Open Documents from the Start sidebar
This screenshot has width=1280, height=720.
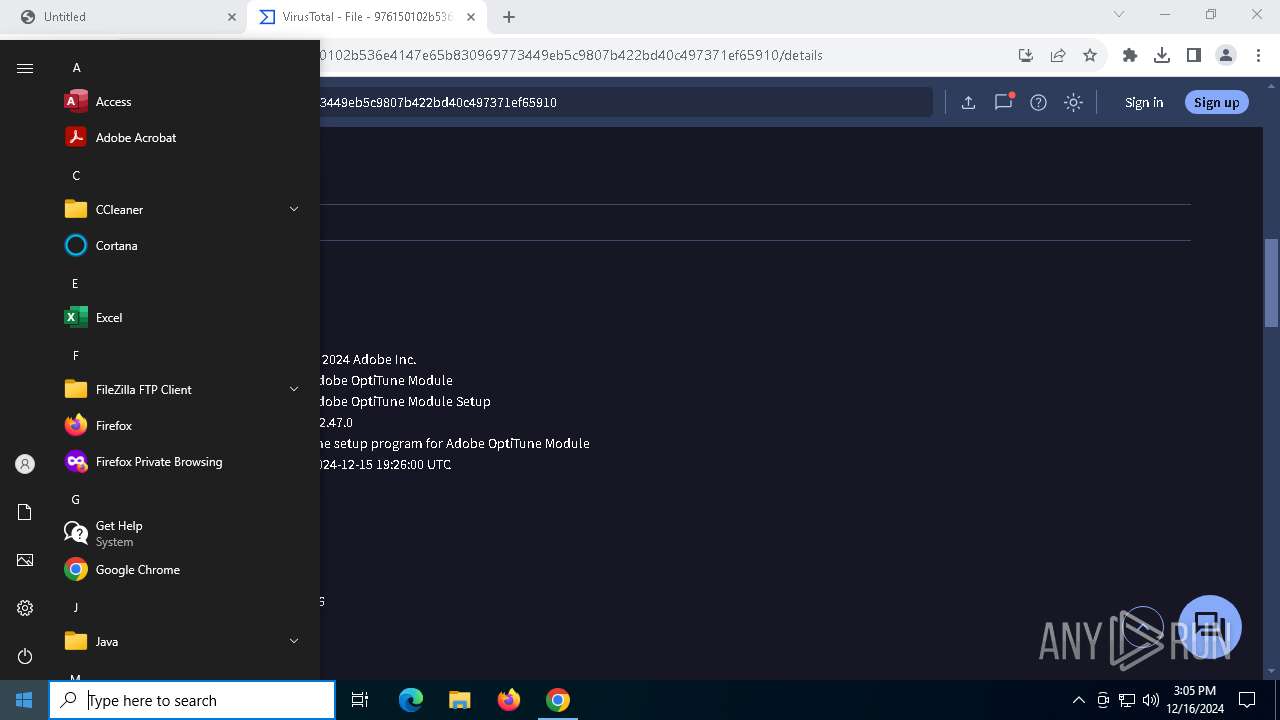tap(25, 512)
